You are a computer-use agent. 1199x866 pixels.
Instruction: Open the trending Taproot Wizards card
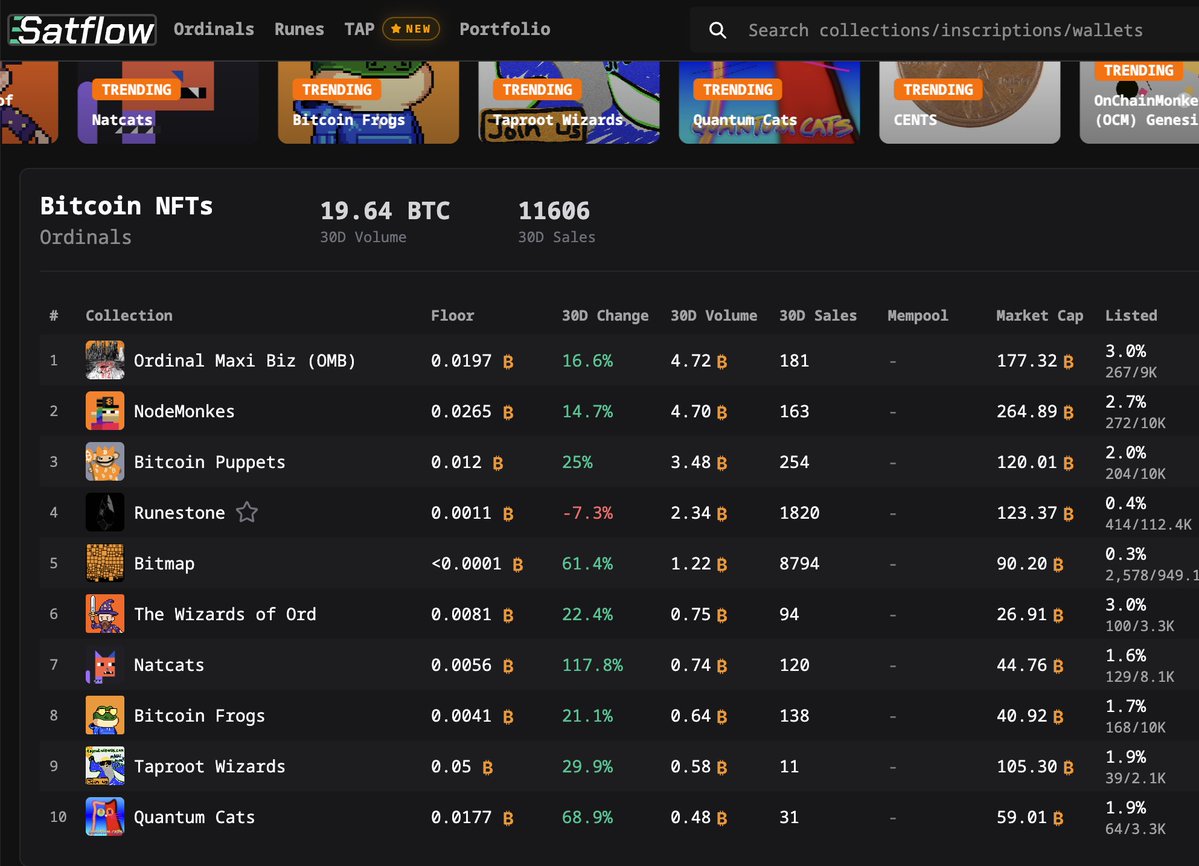569,102
